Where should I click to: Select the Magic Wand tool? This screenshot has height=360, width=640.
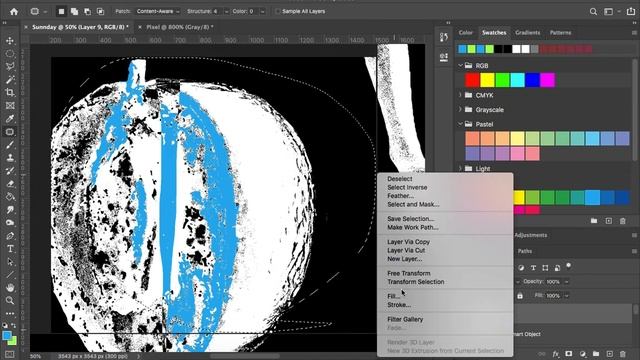(x=10, y=80)
